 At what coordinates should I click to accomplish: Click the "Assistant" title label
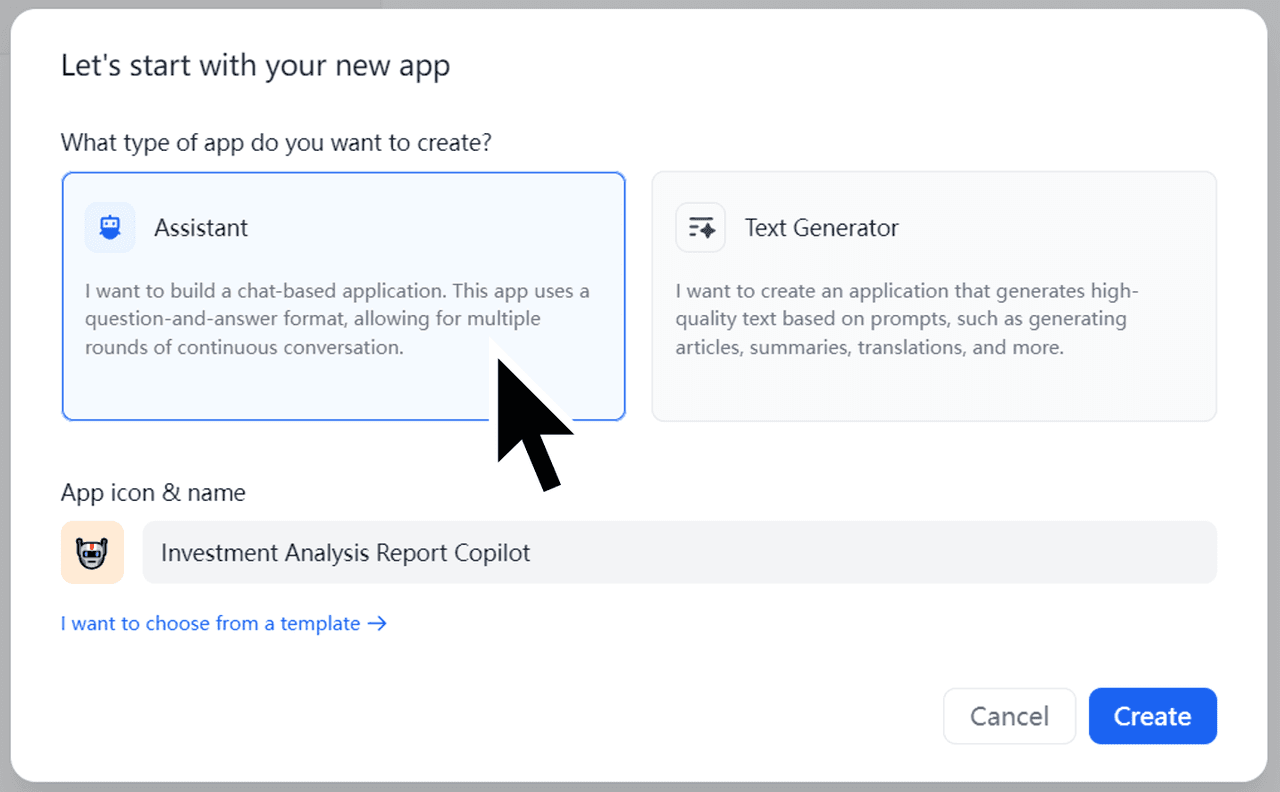(x=201, y=228)
